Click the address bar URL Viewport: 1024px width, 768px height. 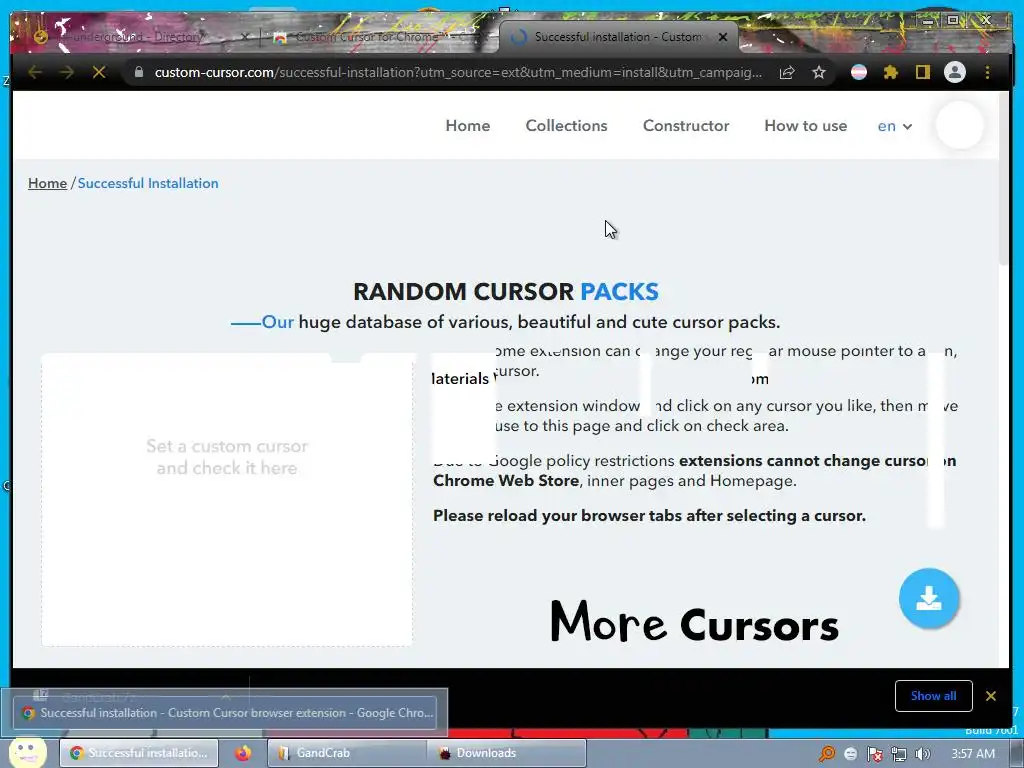458,72
